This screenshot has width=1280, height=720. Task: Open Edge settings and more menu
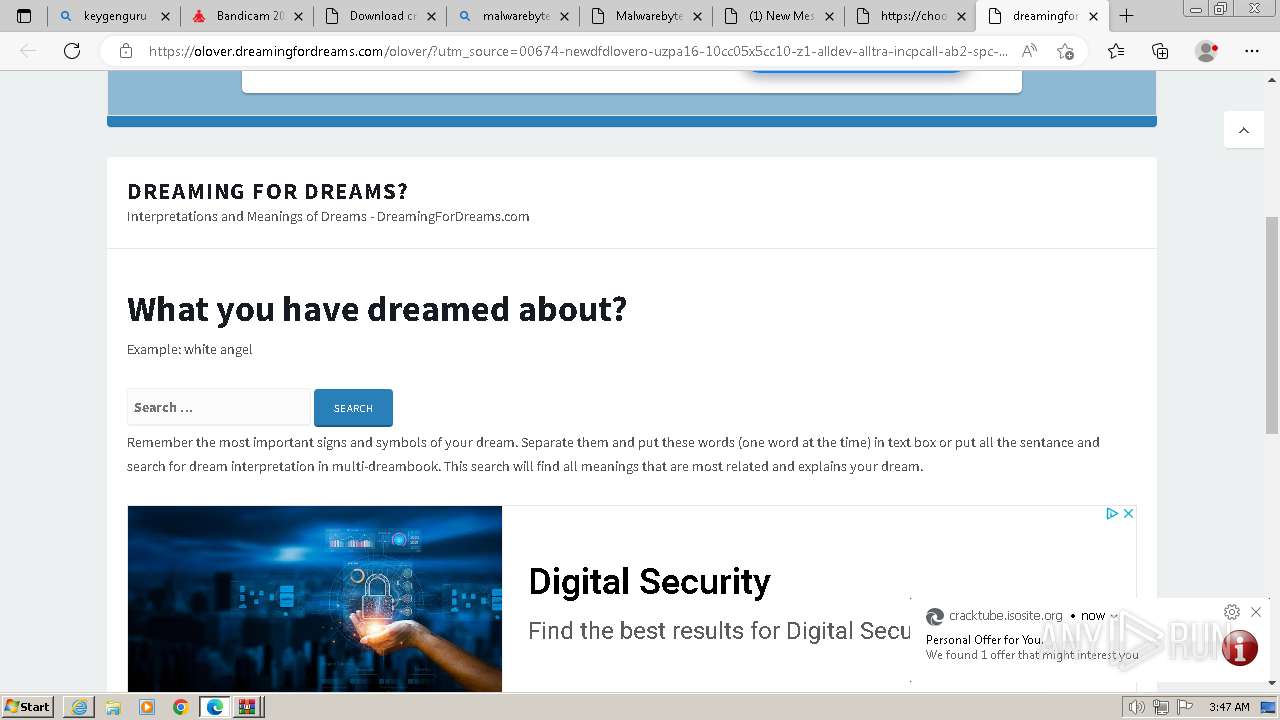[x=1252, y=51]
